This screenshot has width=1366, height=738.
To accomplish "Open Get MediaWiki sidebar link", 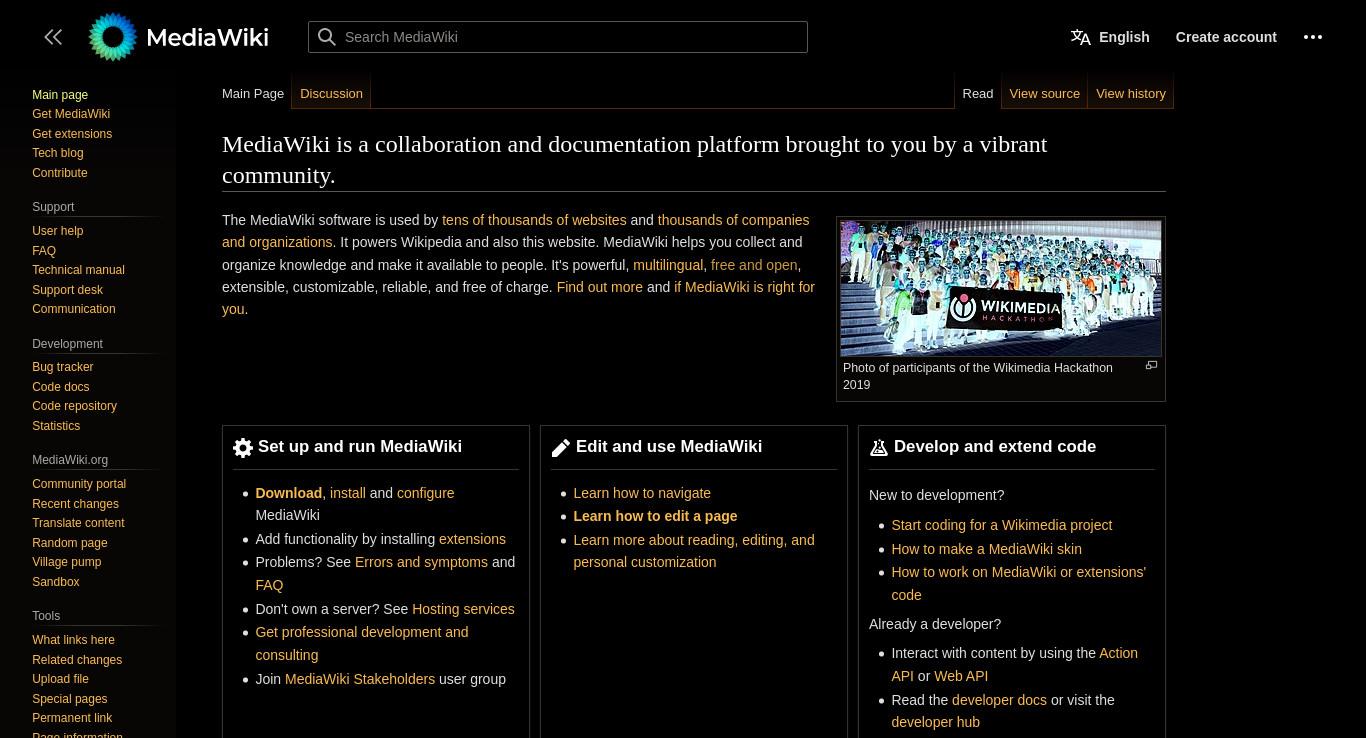I will point(71,114).
